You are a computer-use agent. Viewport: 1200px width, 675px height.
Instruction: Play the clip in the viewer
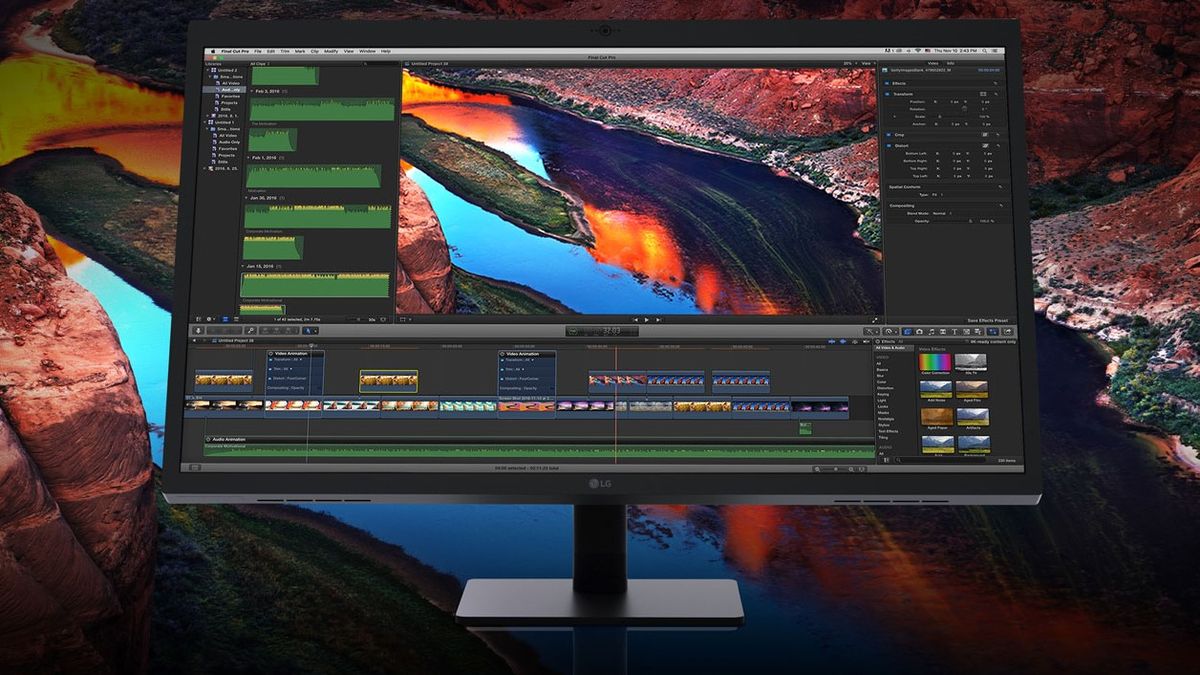pos(646,320)
